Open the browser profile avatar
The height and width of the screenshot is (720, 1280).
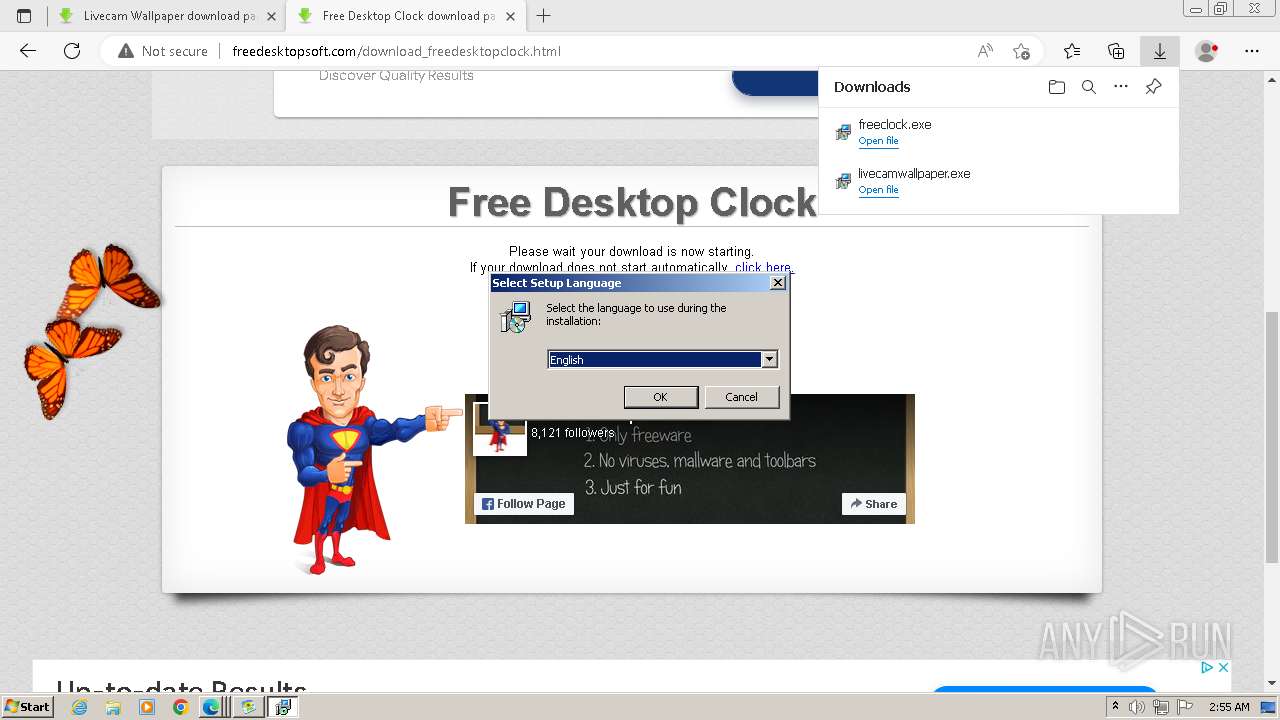click(x=1207, y=51)
